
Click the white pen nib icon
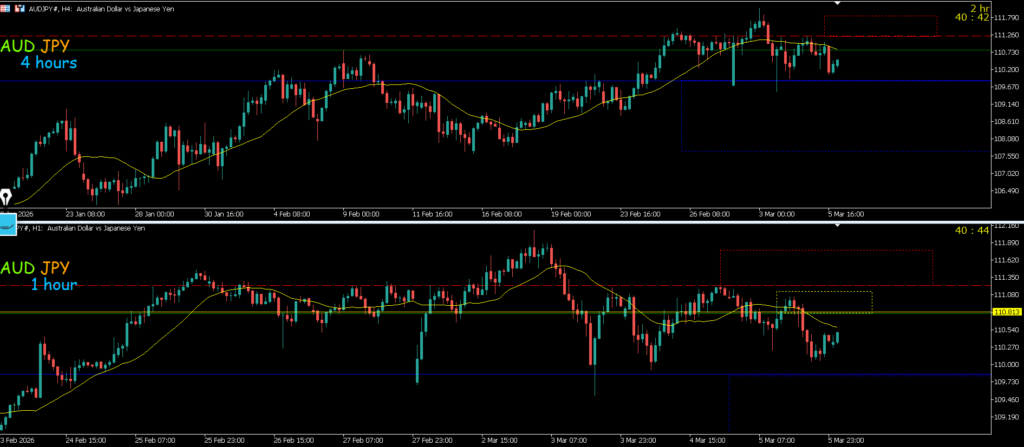6,197
